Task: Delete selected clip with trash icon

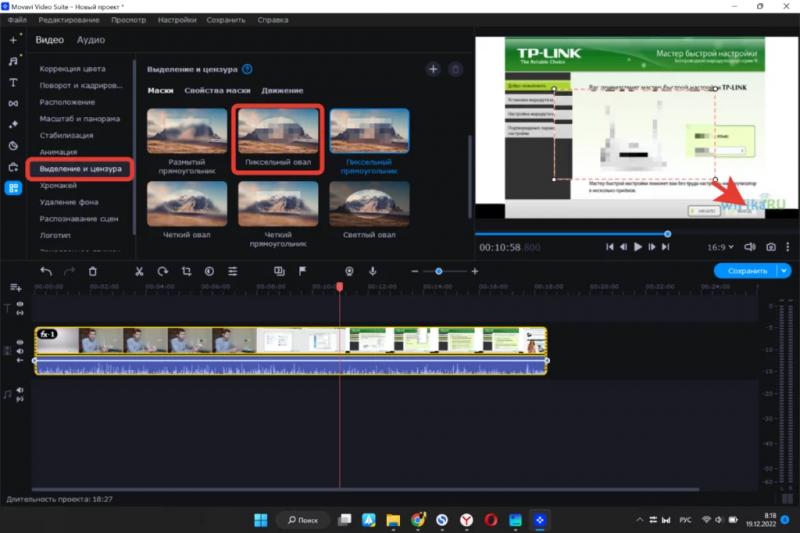Action: [93, 271]
